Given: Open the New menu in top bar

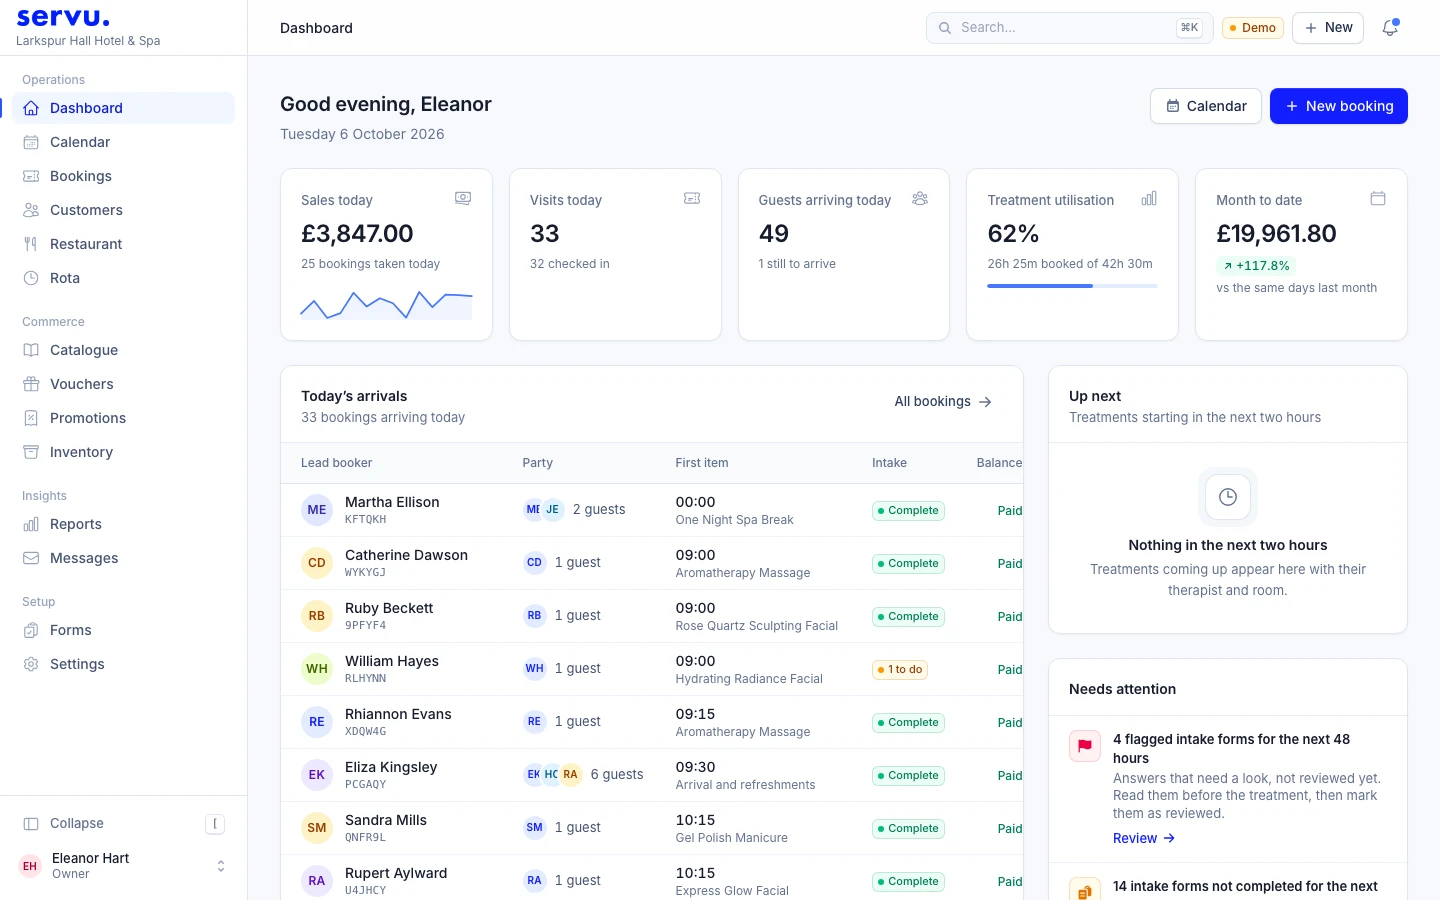Looking at the screenshot, I should click(x=1328, y=28).
